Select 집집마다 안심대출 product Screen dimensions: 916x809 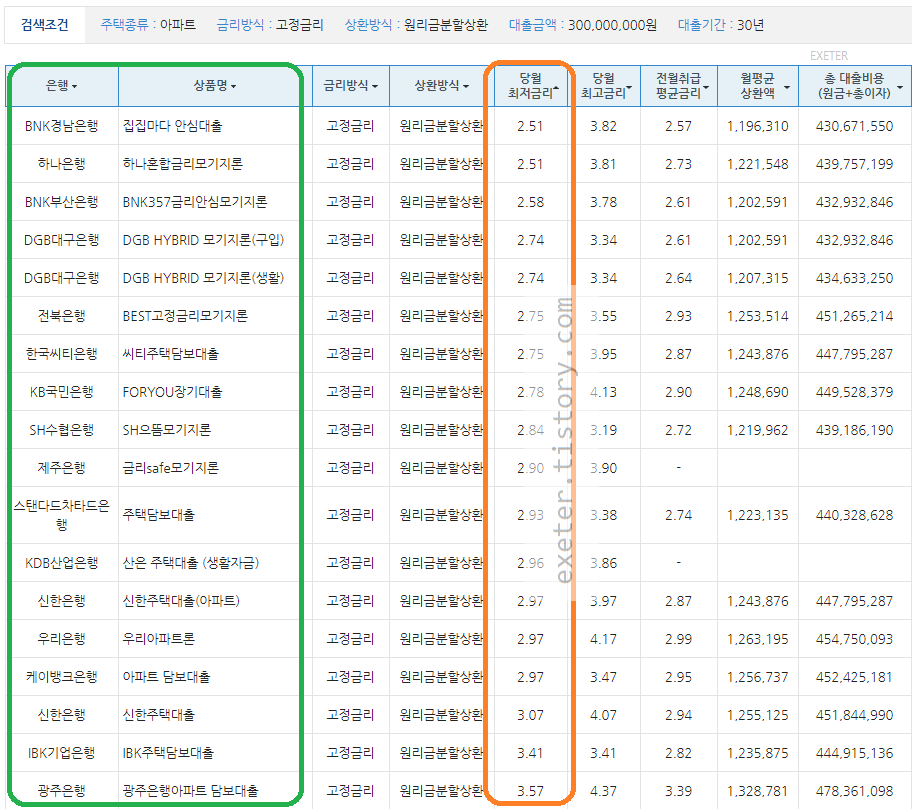click(172, 126)
